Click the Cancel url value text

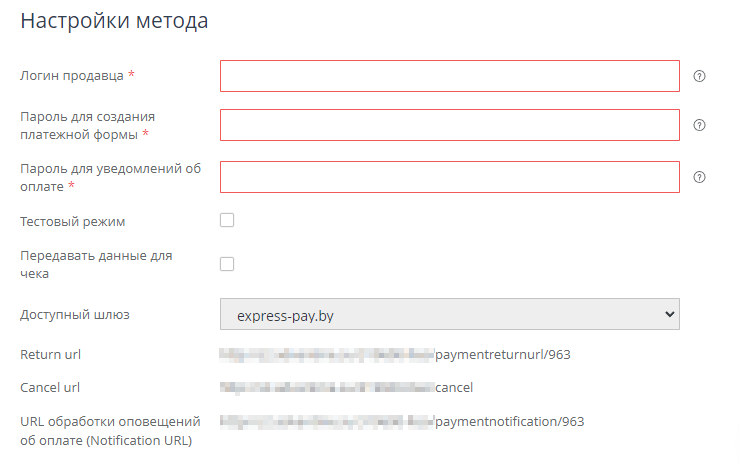pos(350,388)
